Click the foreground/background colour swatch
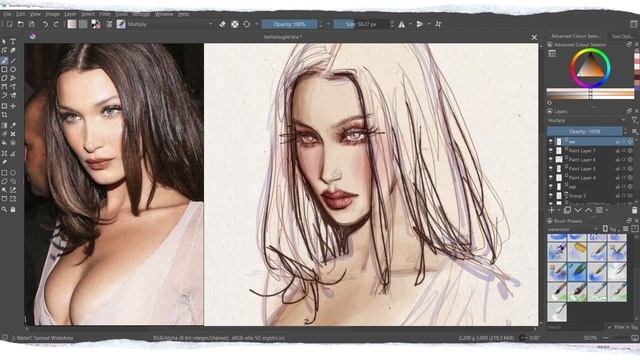This screenshot has width=640, height=360. [x=96, y=24]
